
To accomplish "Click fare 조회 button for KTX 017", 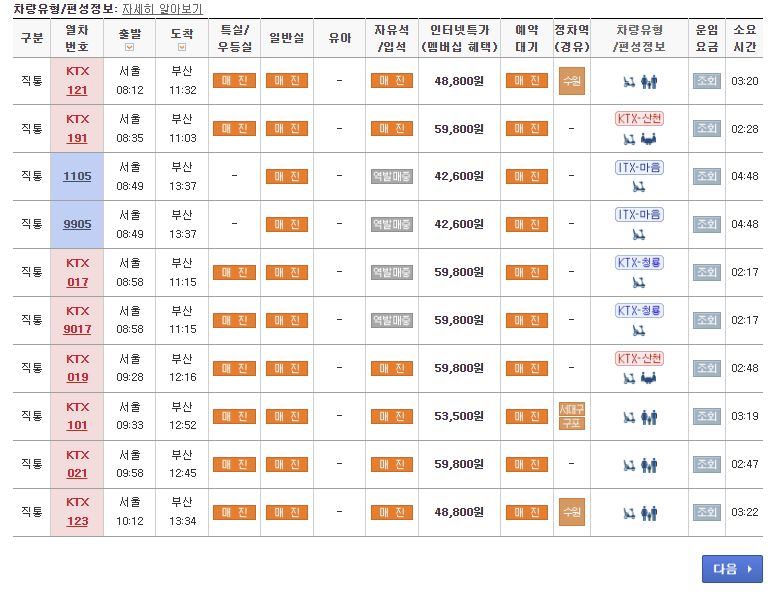I will click(706, 272).
